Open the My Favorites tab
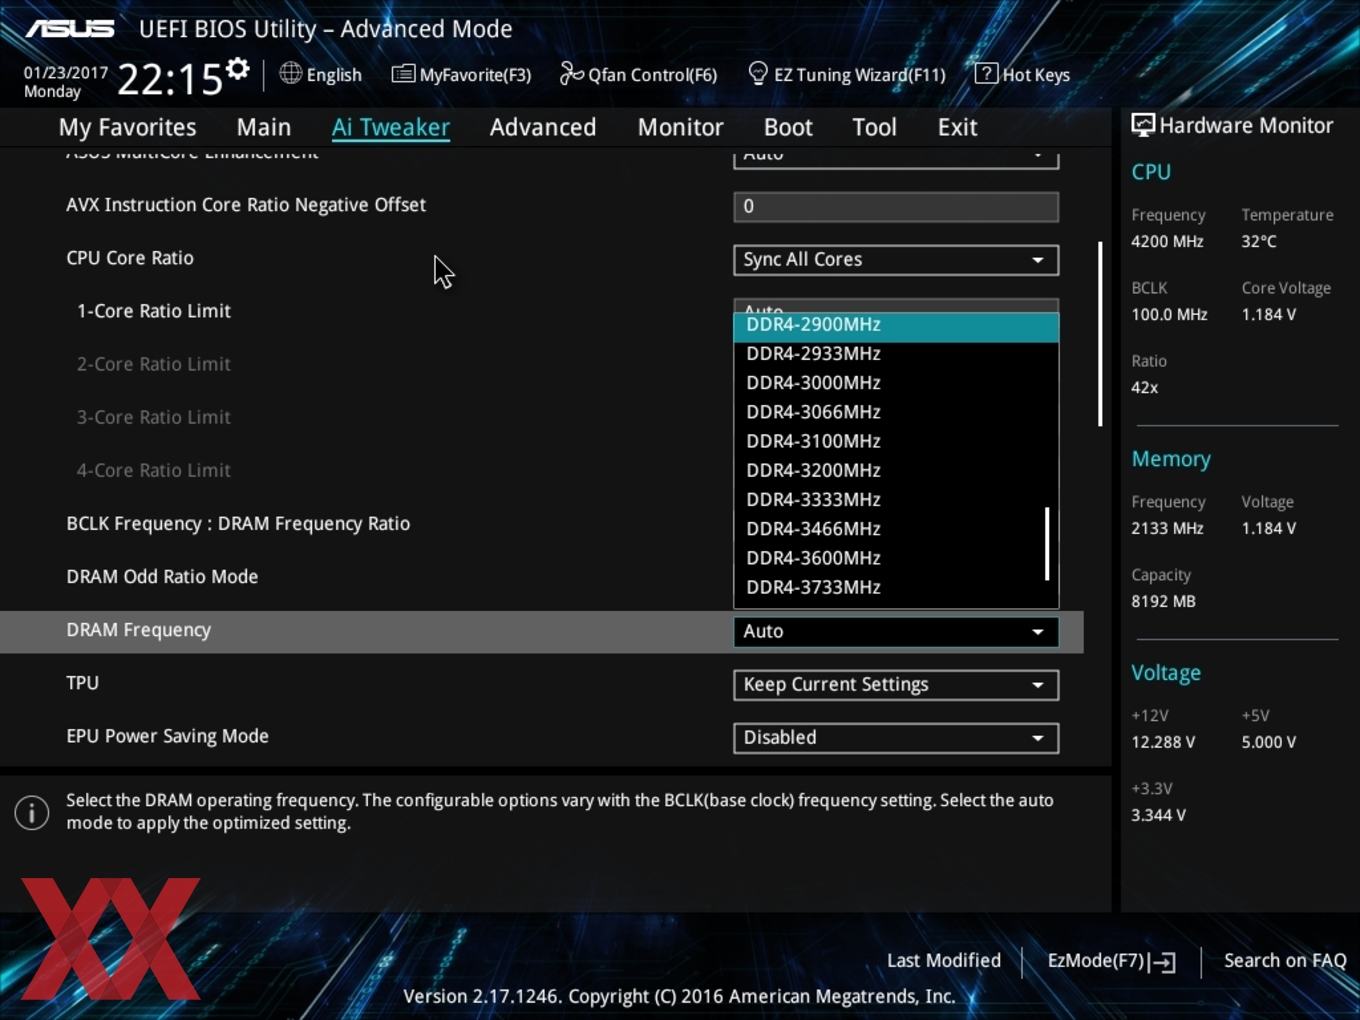This screenshot has height=1020, width=1360. pyautogui.click(x=127, y=127)
